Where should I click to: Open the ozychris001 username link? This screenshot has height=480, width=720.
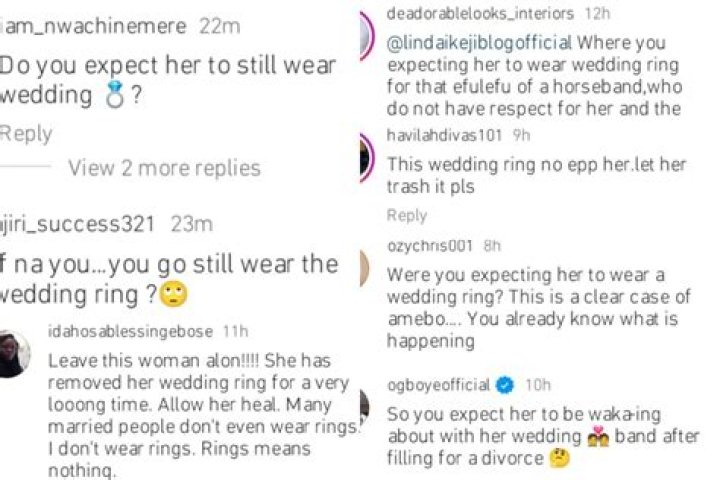tap(430, 246)
